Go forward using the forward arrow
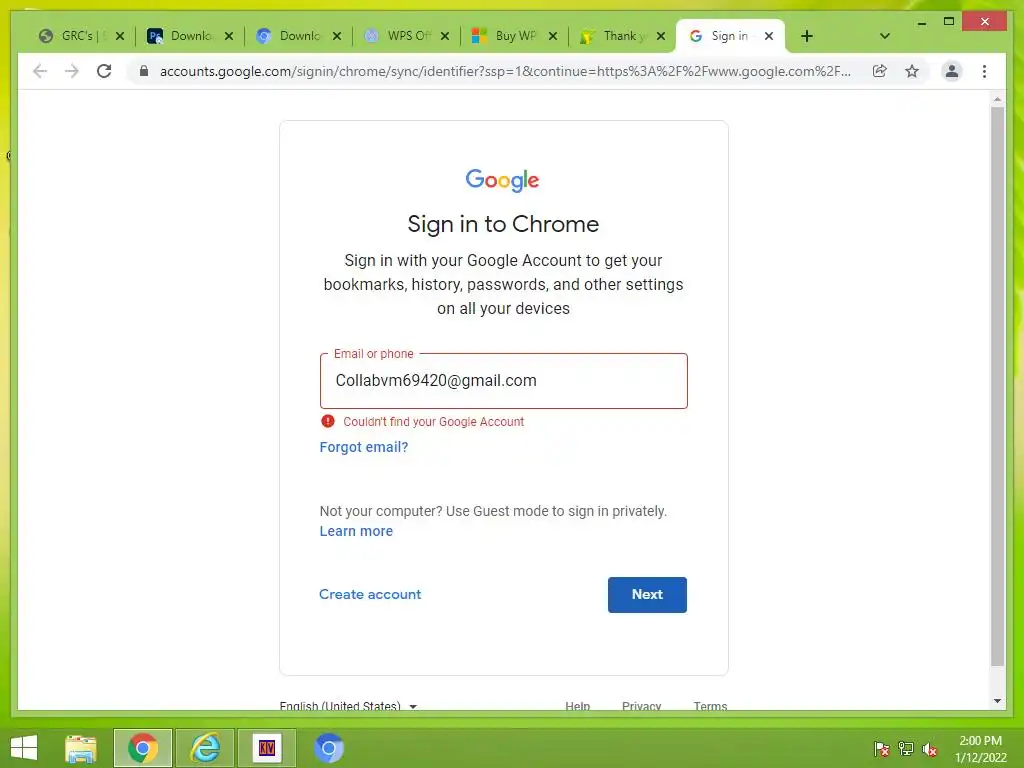Viewport: 1024px width, 768px height. pyautogui.click(x=72, y=71)
